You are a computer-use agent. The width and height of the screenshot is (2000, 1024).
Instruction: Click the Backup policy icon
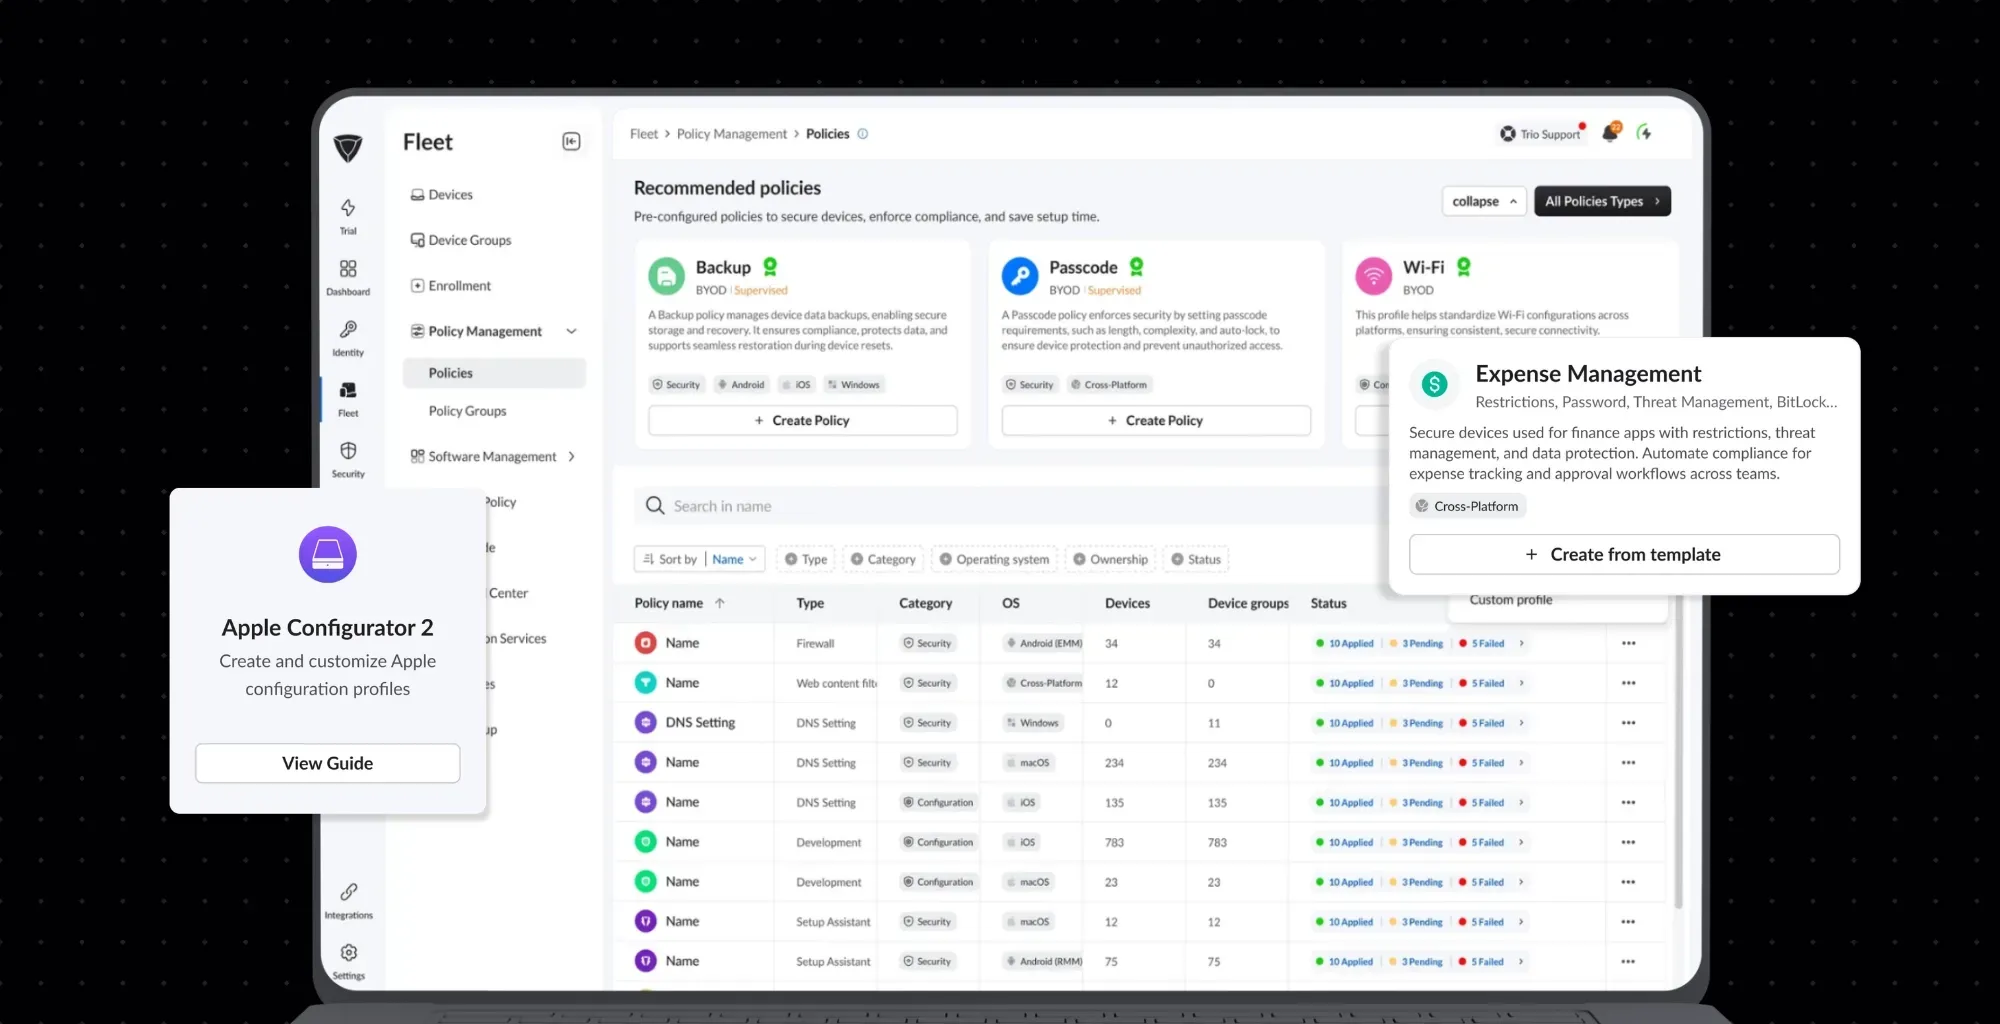[x=666, y=276]
